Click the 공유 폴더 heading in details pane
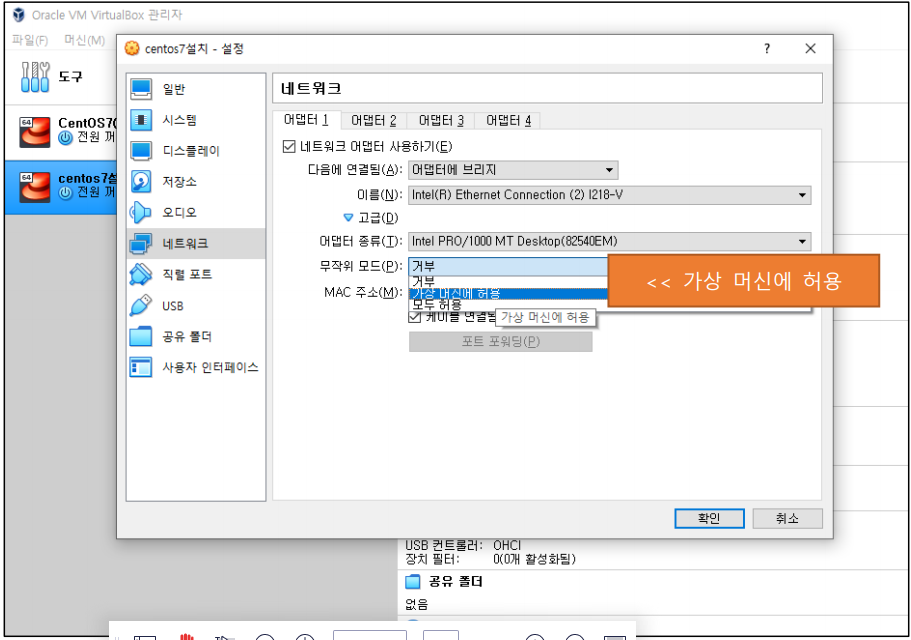 [x=456, y=581]
